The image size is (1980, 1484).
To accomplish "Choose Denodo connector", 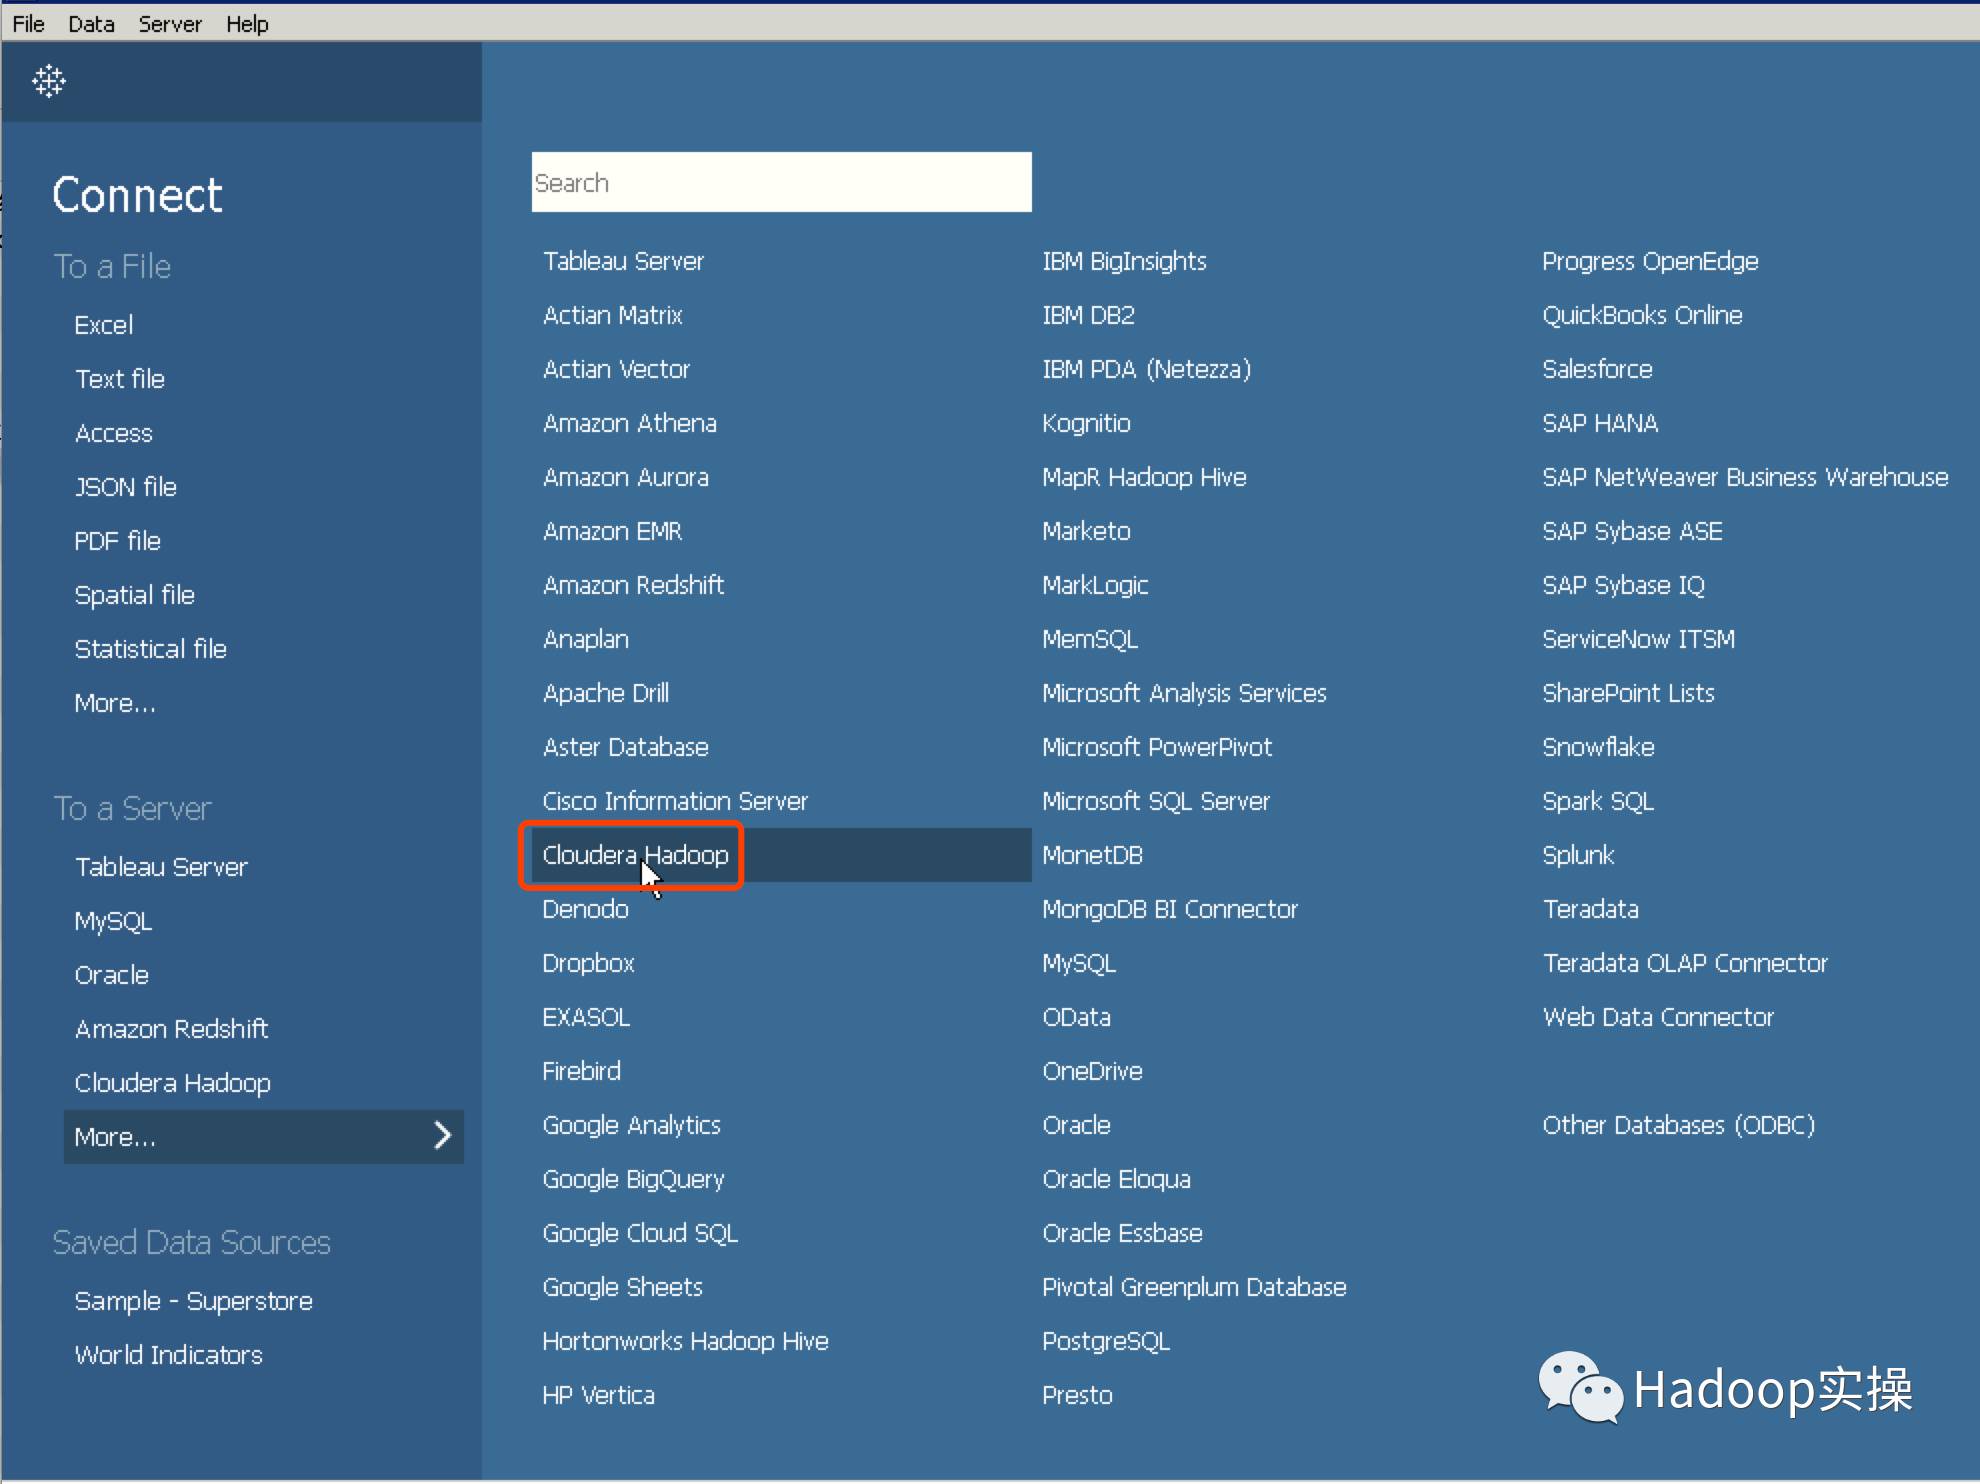I will [x=585, y=909].
